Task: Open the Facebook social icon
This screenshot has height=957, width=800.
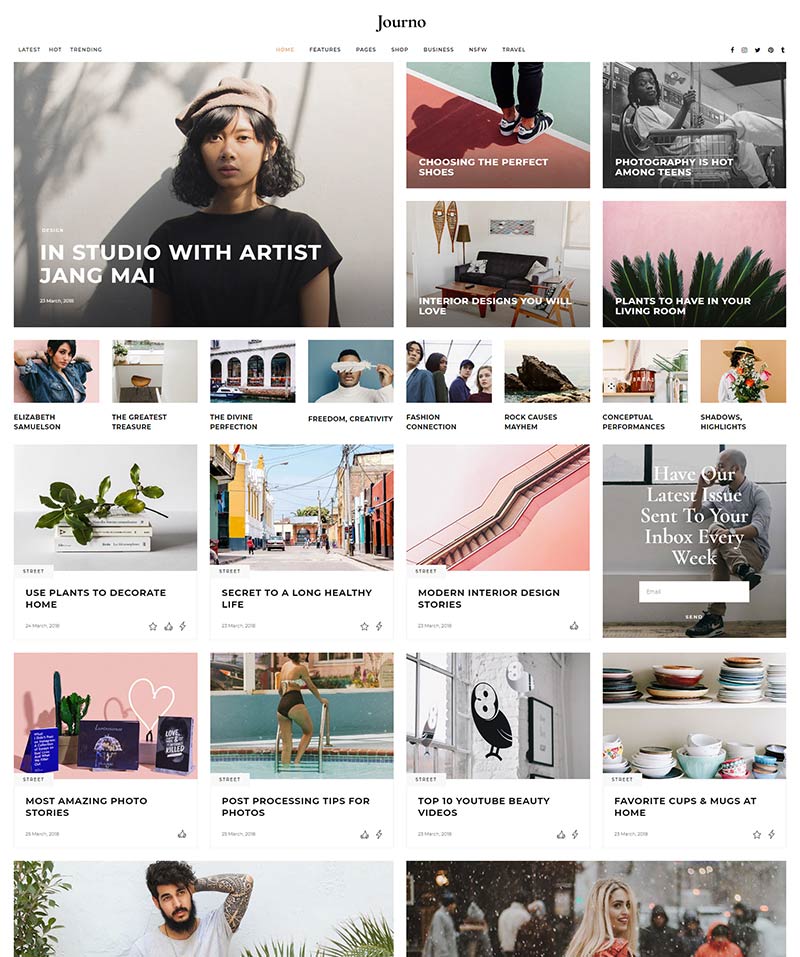Action: click(732, 50)
